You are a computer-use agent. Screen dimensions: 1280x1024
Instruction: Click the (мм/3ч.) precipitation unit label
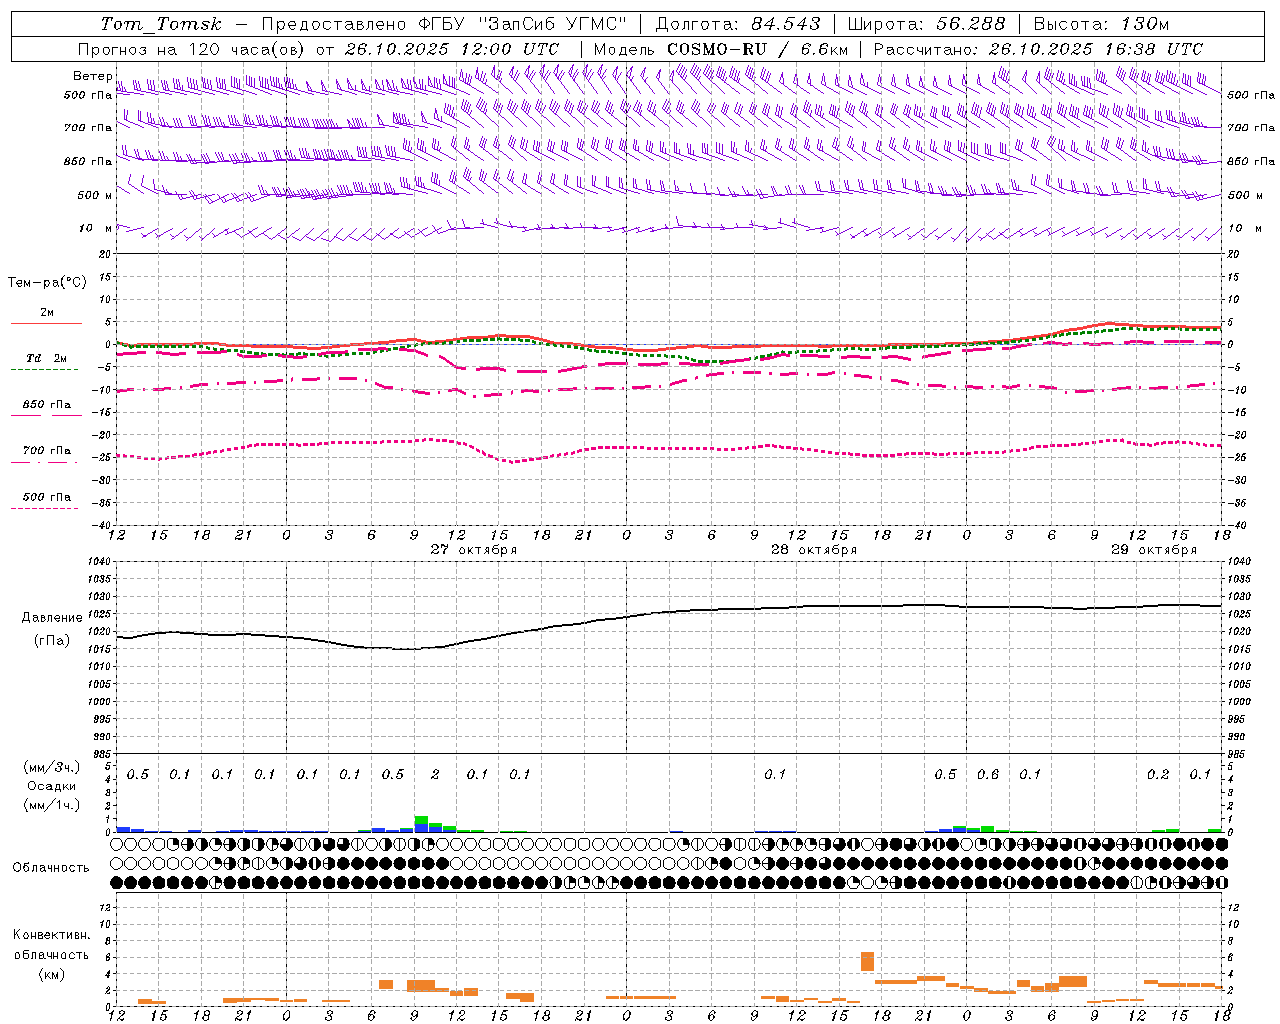pos(52,767)
